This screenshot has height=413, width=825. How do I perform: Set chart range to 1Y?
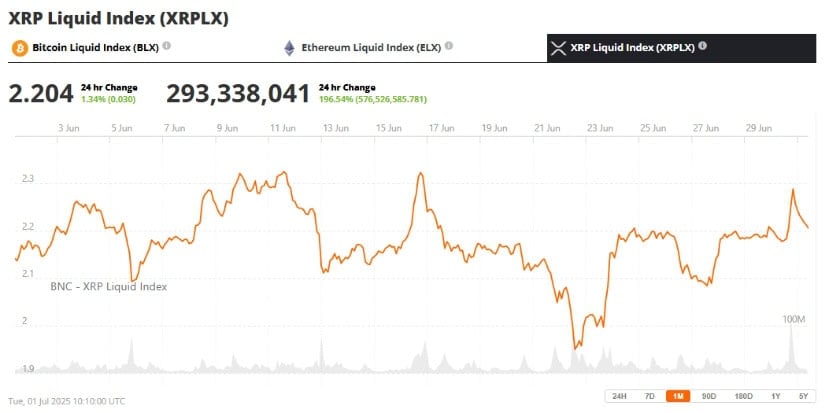(x=775, y=396)
